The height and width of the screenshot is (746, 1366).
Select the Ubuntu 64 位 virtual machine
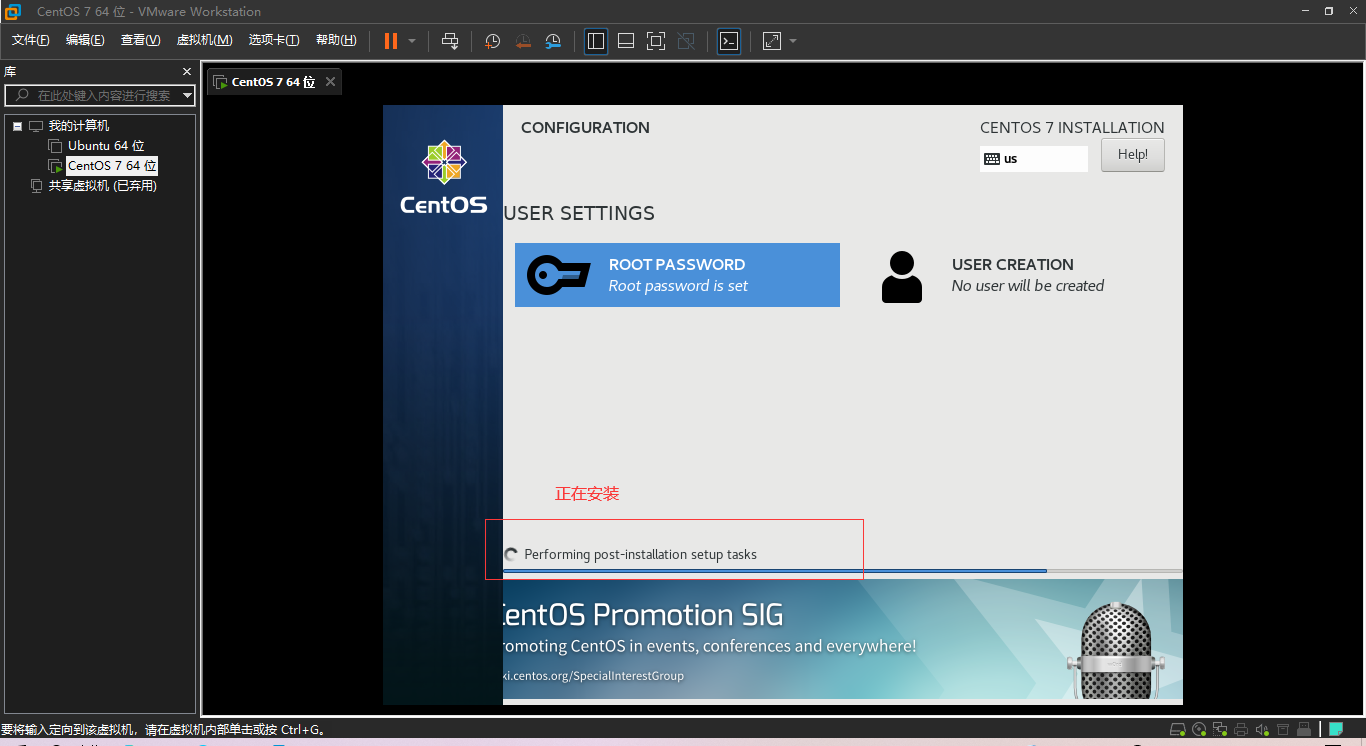pos(106,146)
